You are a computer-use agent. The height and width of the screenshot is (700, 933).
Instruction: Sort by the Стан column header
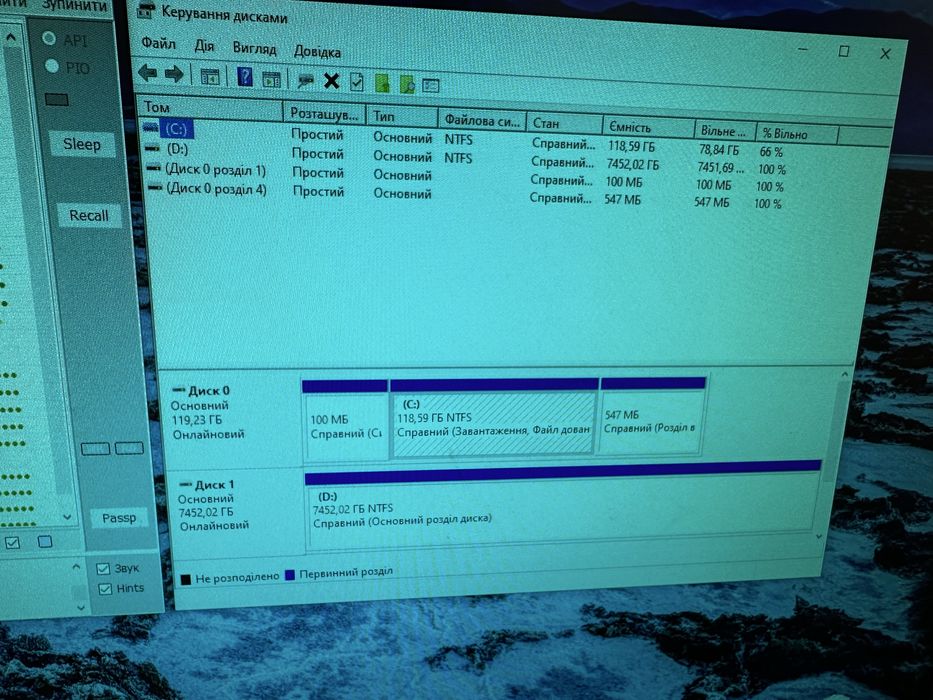point(563,124)
